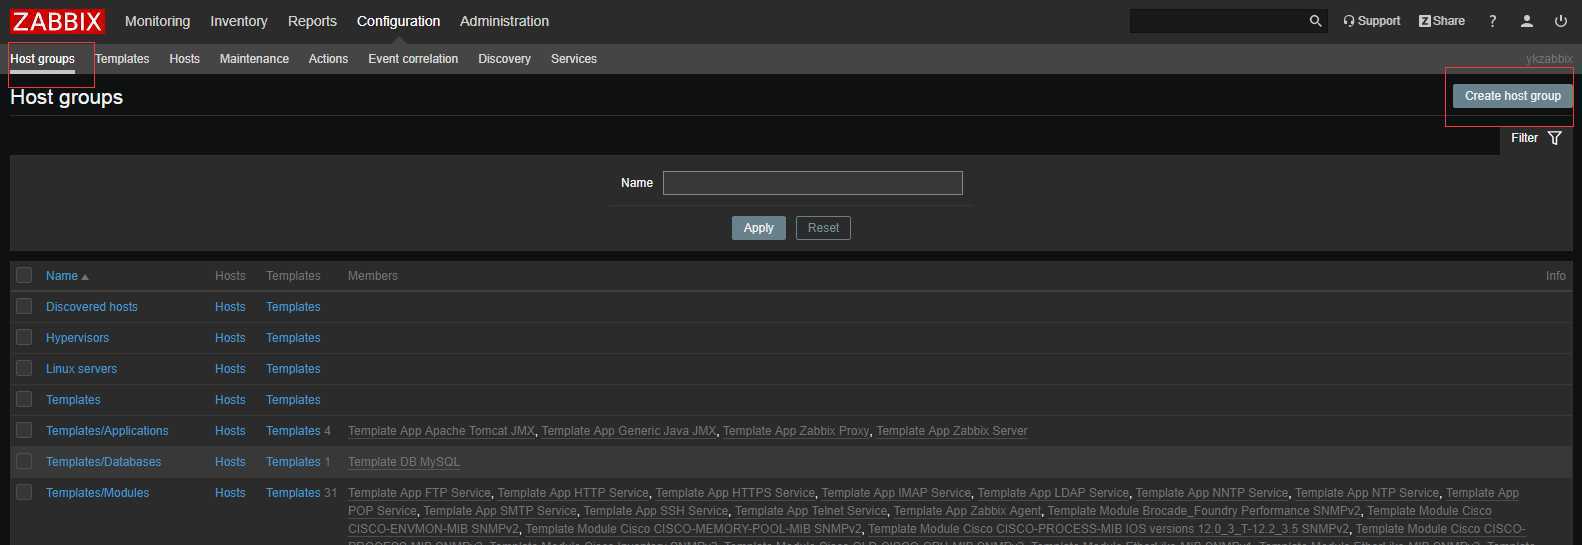Open Template App Zabbix Server
1582x545 pixels.
[952, 431]
